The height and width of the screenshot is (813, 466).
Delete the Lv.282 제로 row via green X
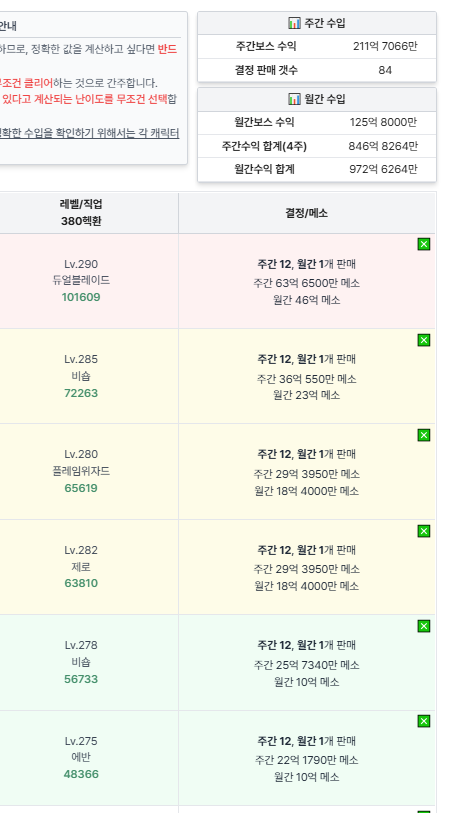coord(423,531)
